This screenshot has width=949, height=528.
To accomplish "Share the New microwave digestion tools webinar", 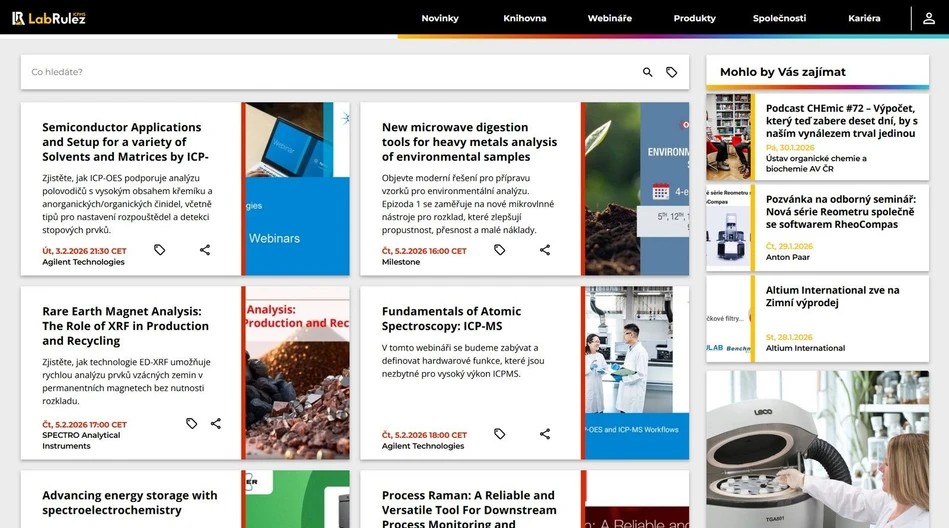I will (545, 250).
